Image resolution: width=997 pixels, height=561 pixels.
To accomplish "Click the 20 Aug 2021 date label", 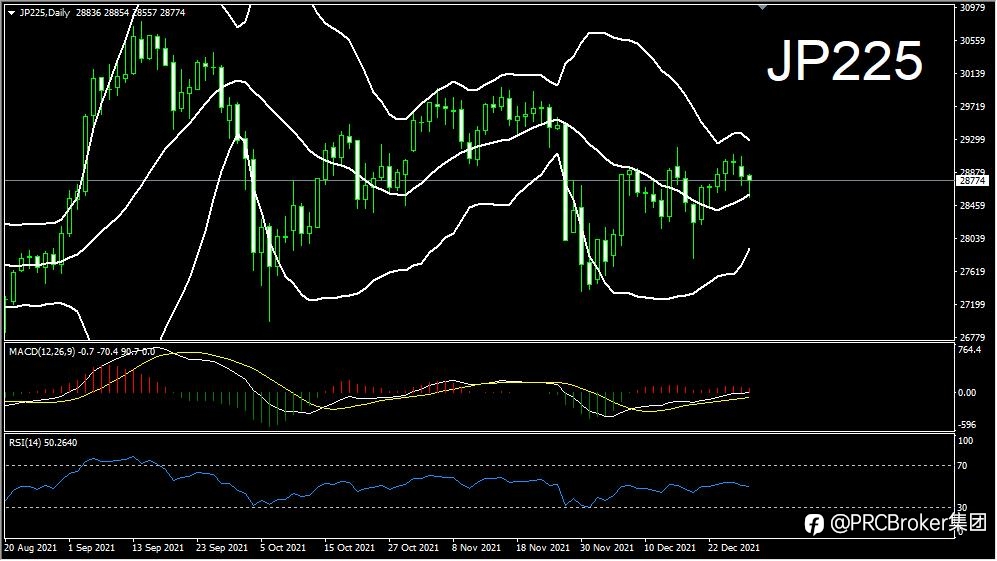I will [x=31, y=548].
